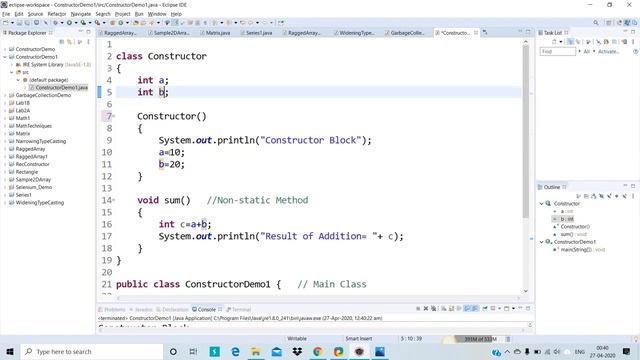Click Windows search box on taskbar
The height and width of the screenshot is (360, 640).
(92, 351)
